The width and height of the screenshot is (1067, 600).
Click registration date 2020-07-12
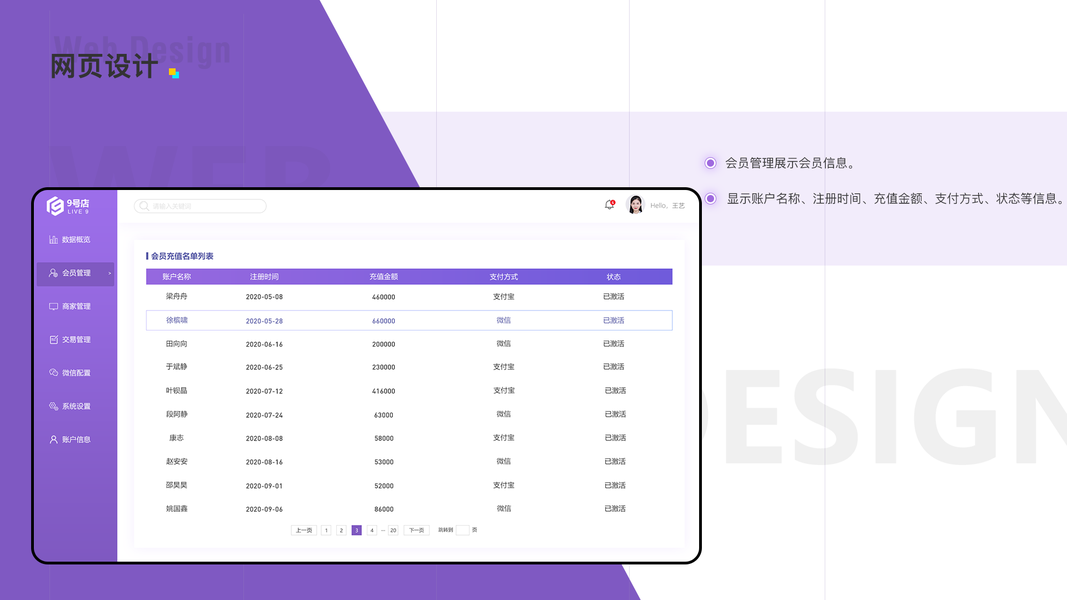(264, 391)
